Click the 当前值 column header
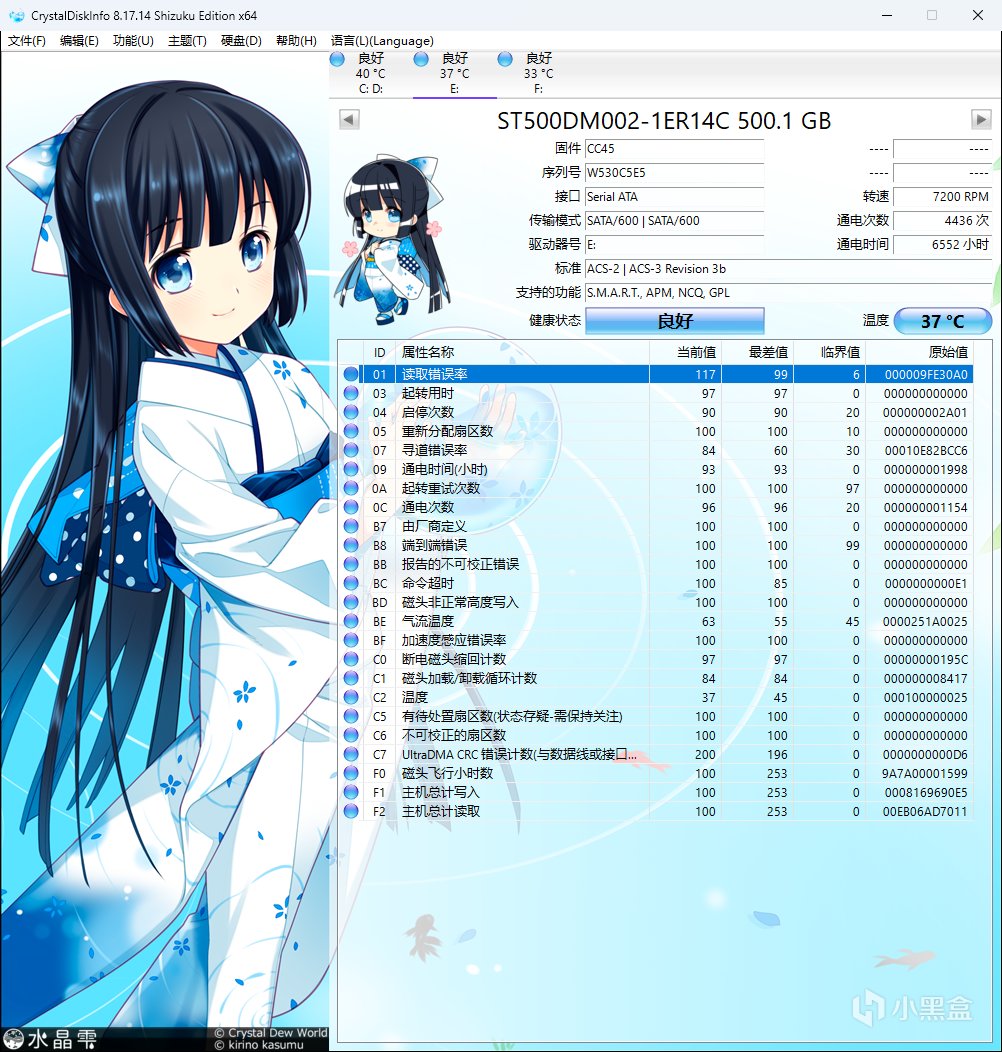This screenshot has height=1052, width=1002. coord(685,352)
